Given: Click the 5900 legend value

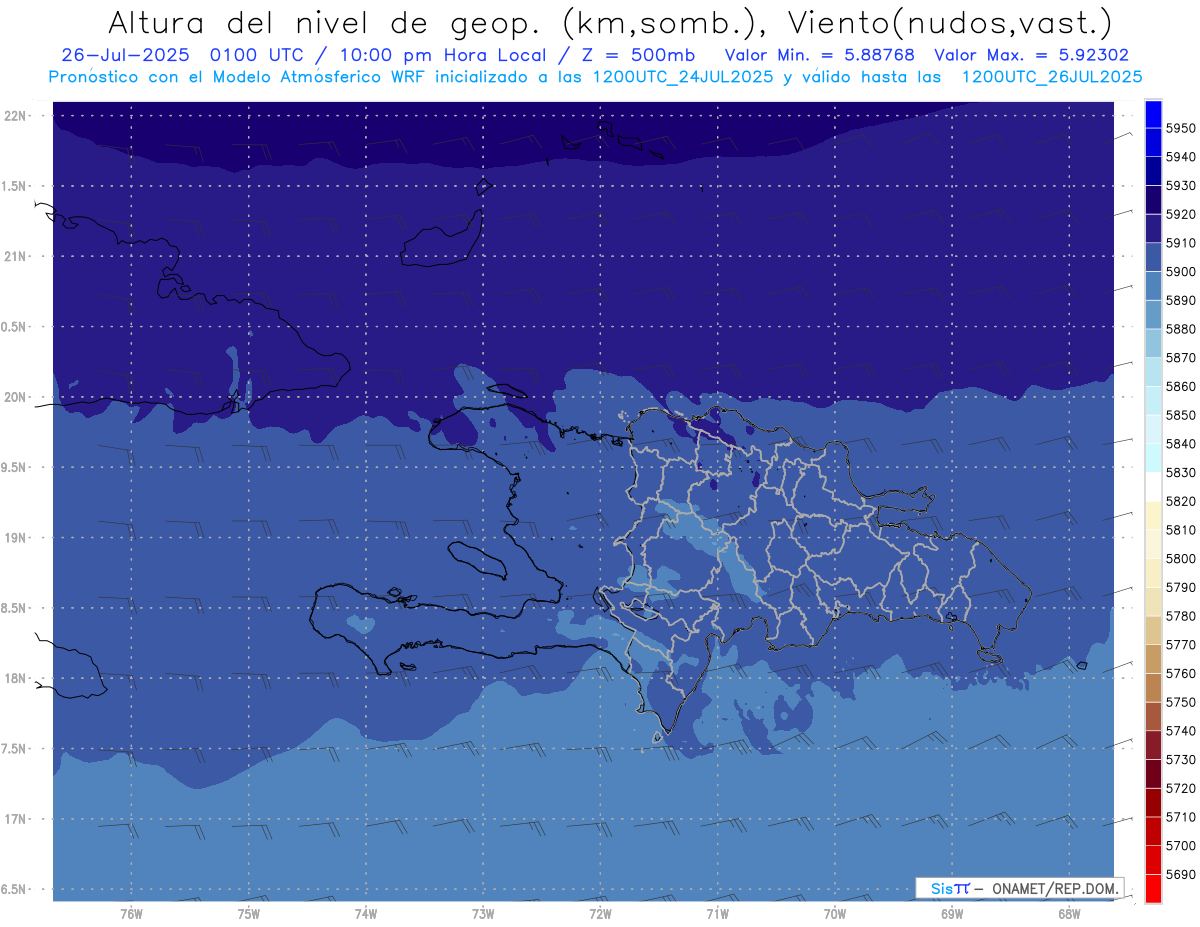Looking at the screenshot, I should [x=1180, y=272].
